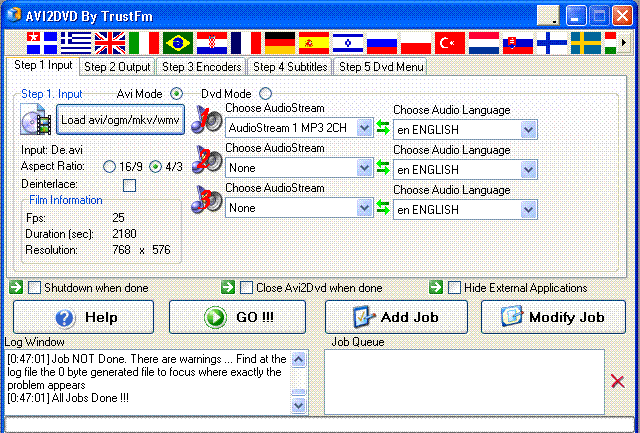The width and height of the screenshot is (640, 433).
Task: Tick Close Avi2Dvd when done checkbox
Action: point(246,287)
